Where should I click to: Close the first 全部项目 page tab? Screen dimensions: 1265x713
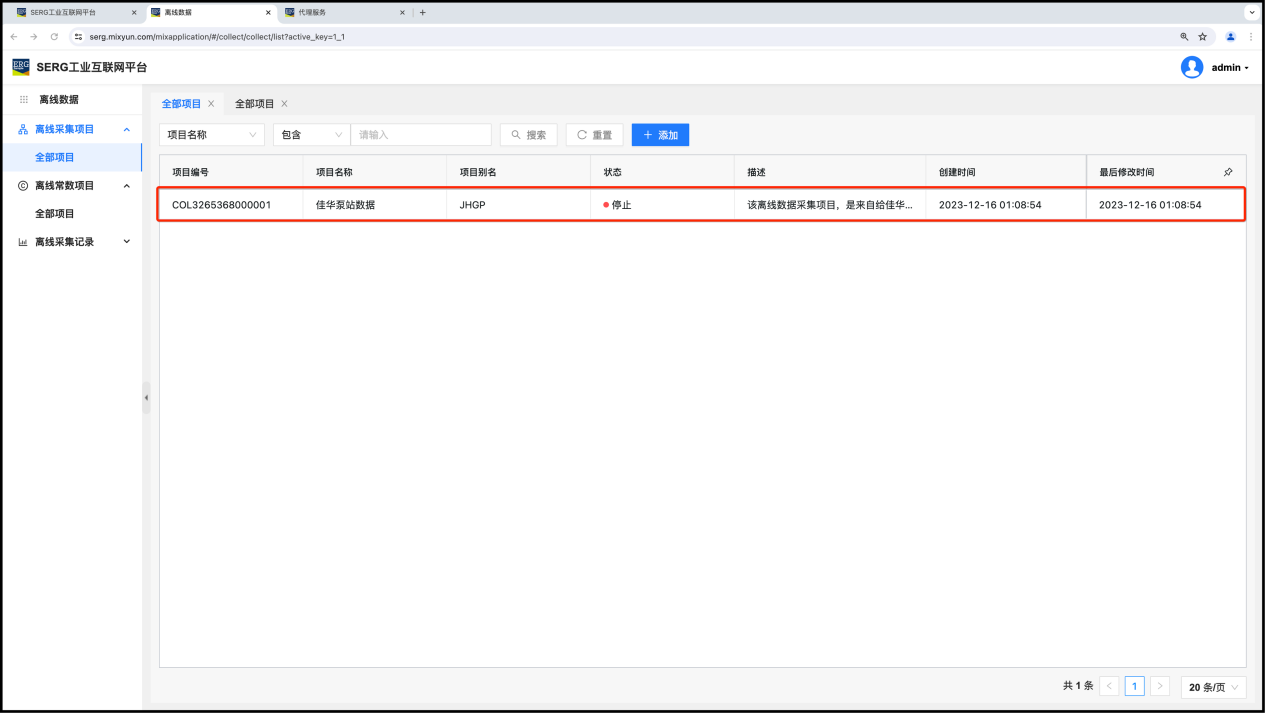211,104
